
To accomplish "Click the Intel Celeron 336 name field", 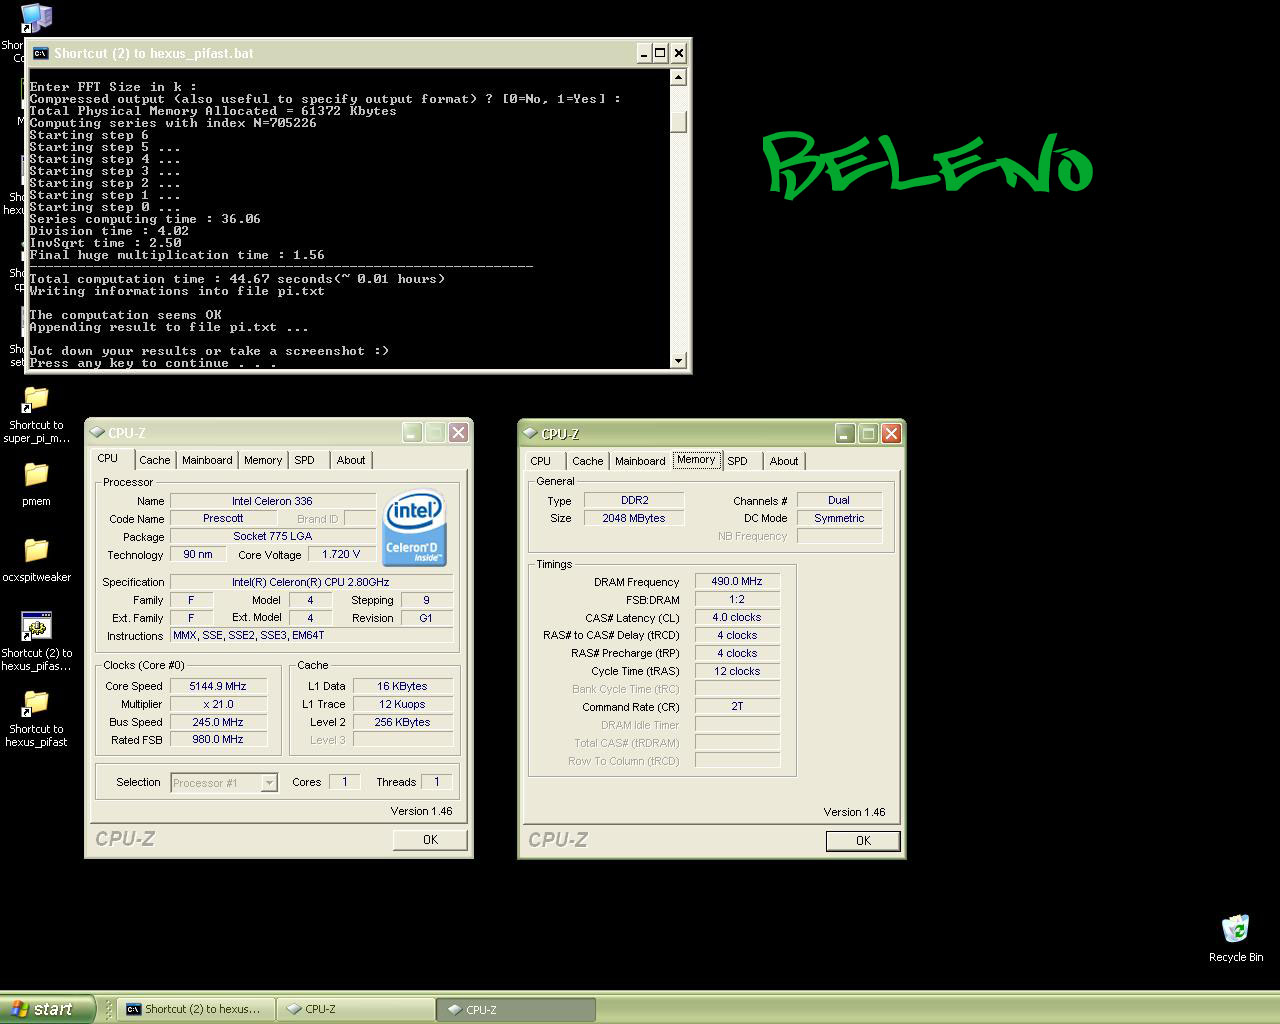I will tap(272, 501).
